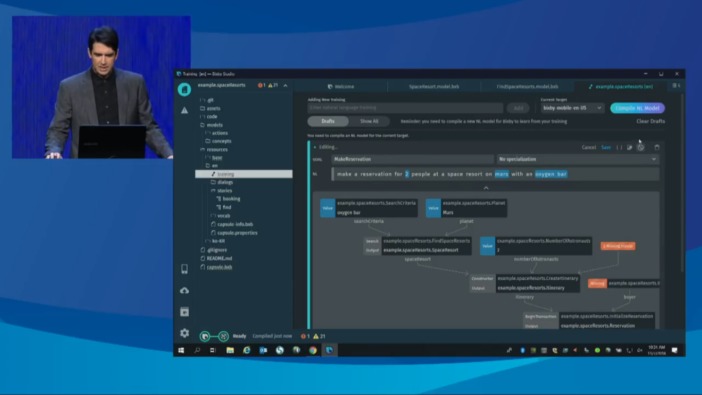This screenshot has height=395, width=702.
Task: Click the trash icon in training editor
Action: coord(657,147)
